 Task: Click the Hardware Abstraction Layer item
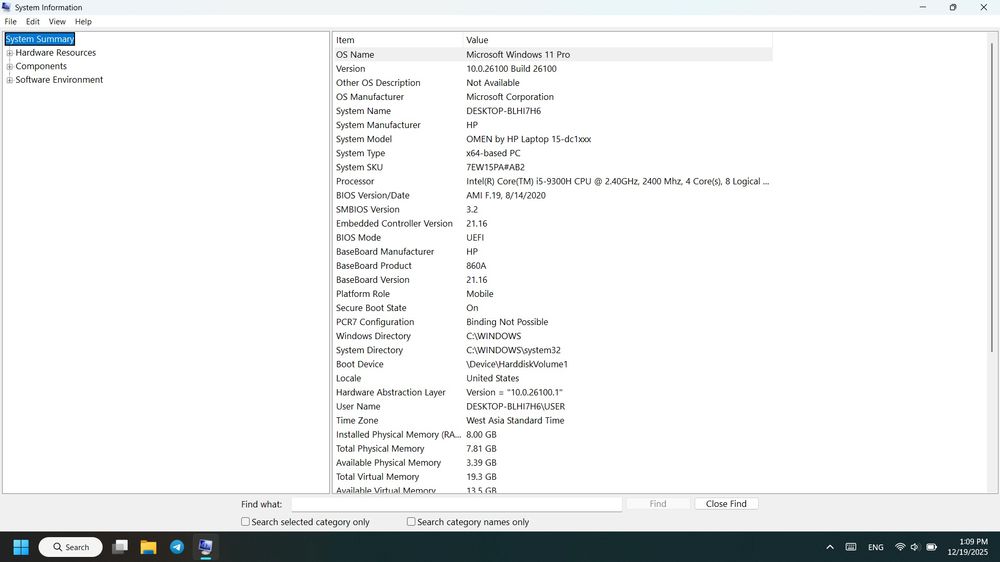(x=391, y=392)
